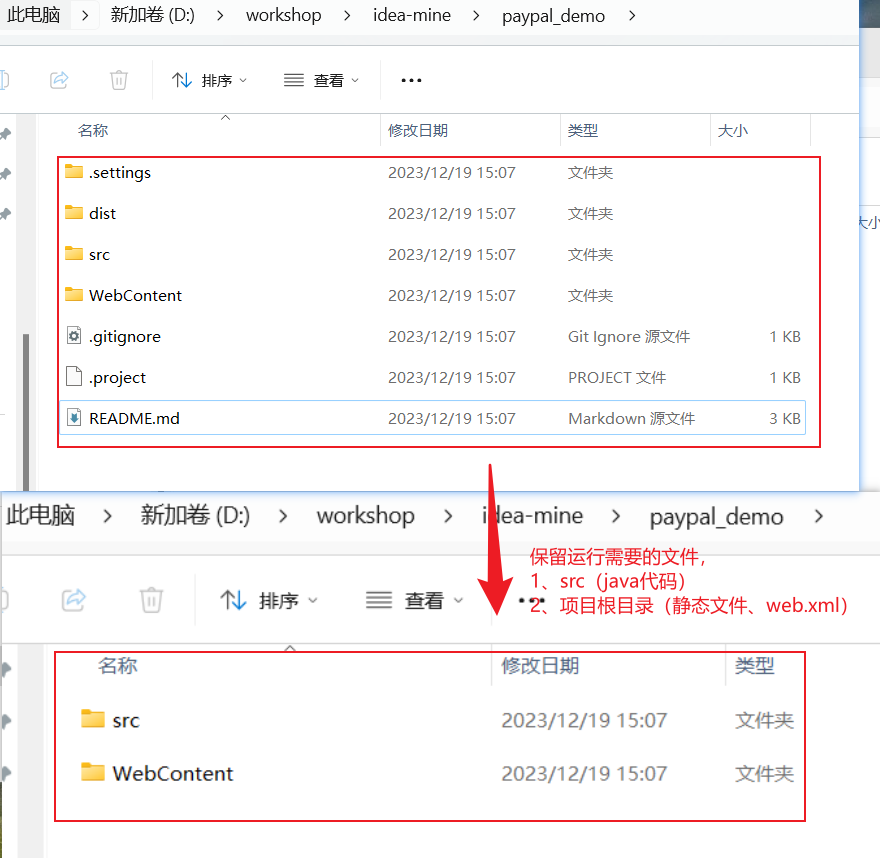Click the delete trash icon in upper toolbar
This screenshot has height=858, width=880.
tap(119, 80)
